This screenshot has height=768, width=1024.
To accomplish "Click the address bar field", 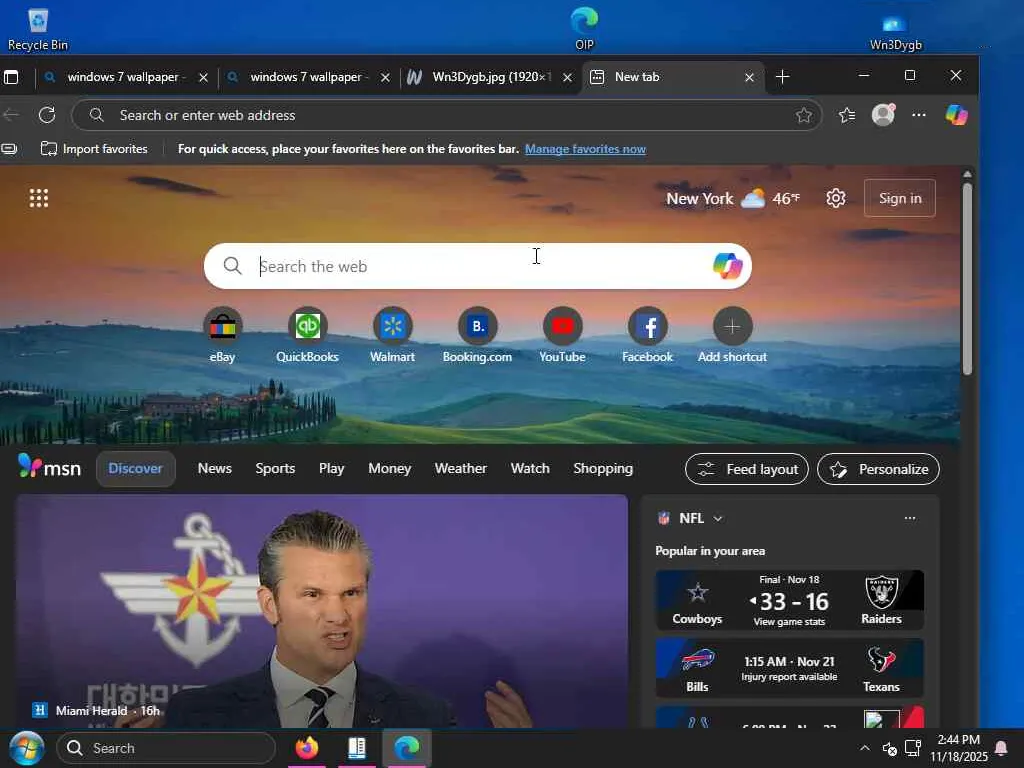I will 447,116.
